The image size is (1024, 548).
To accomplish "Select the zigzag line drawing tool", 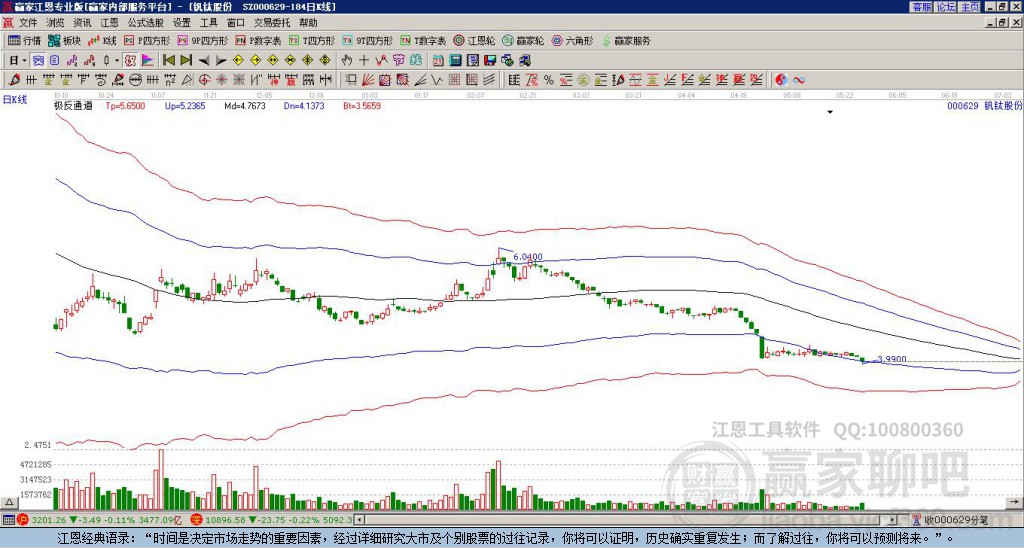I will (438, 80).
